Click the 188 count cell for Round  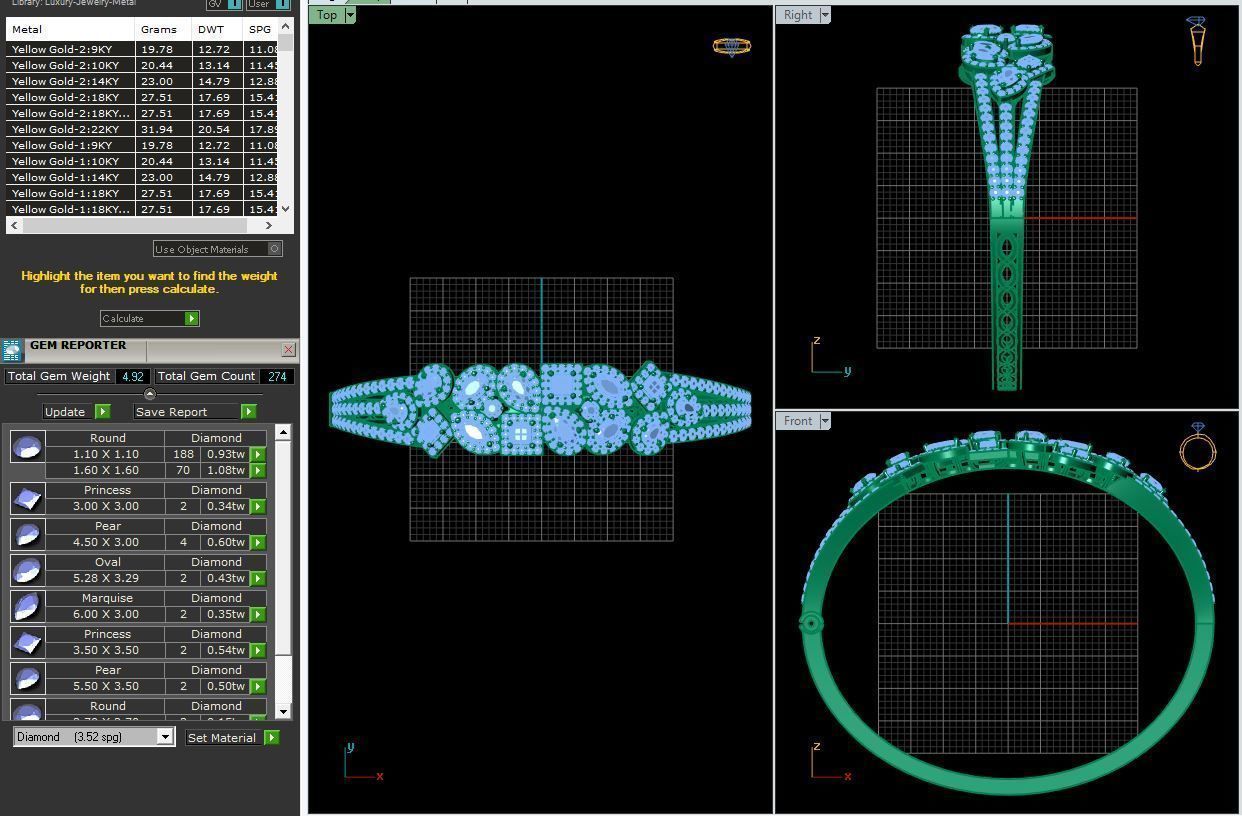[183, 454]
